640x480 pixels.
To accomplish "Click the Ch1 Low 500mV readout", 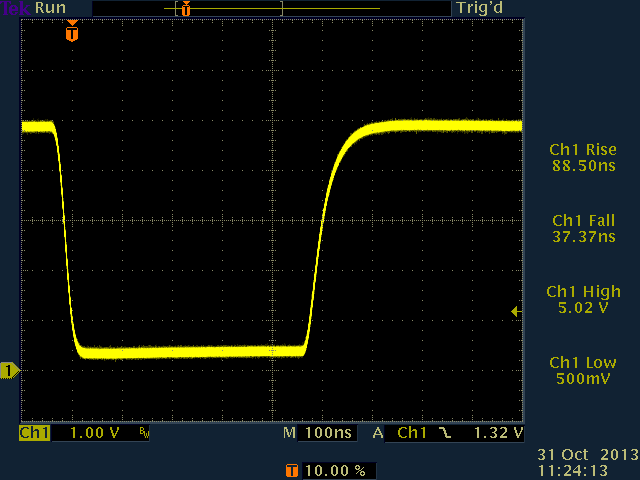I will [581, 370].
